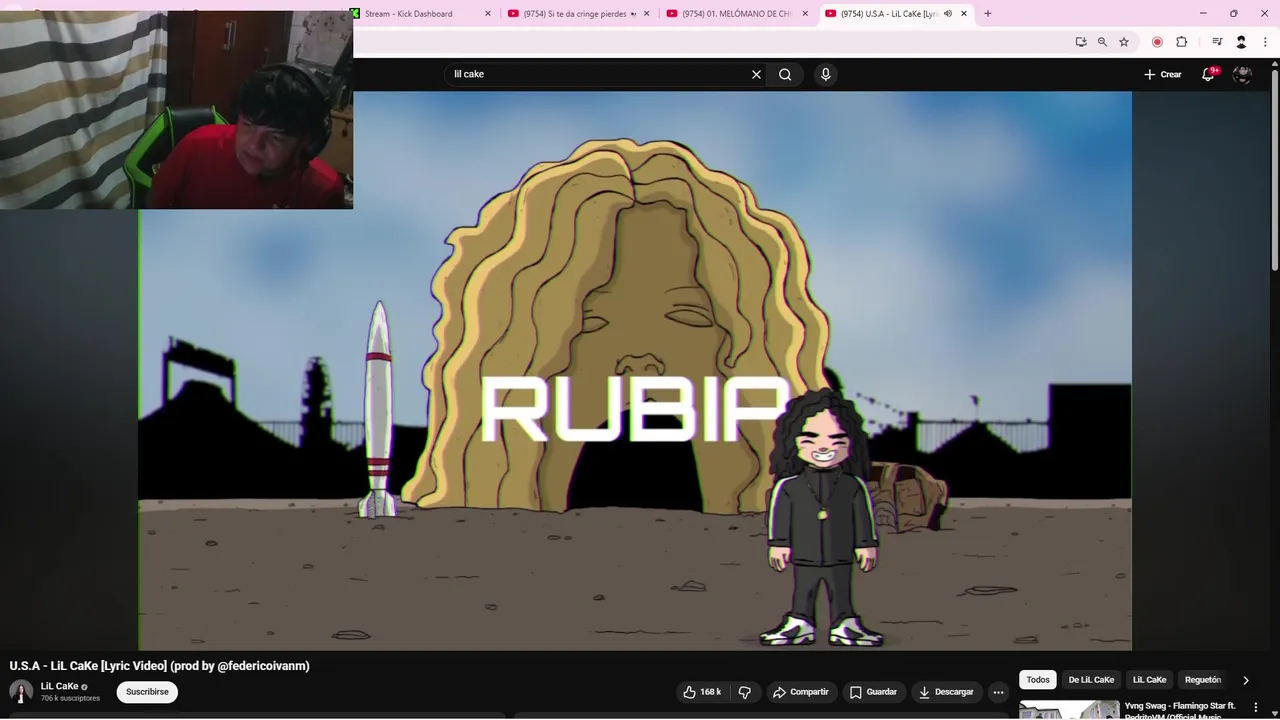This screenshot has height=720, width=1280.
Task: Open Yvng Swag Flamingo Star video thumbnail
Action: pyautogui.click(x=1069, y=710)
